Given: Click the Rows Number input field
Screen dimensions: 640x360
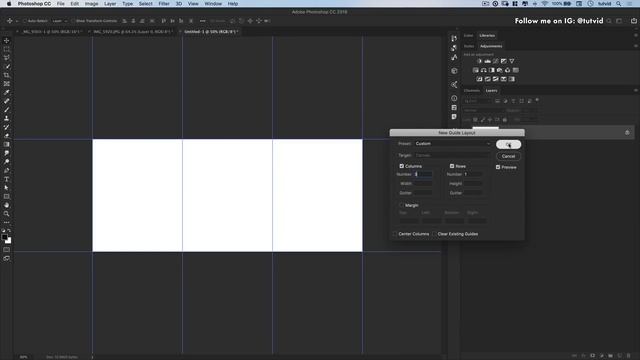Looking at the screenshot, I should (x=473, y=174).
